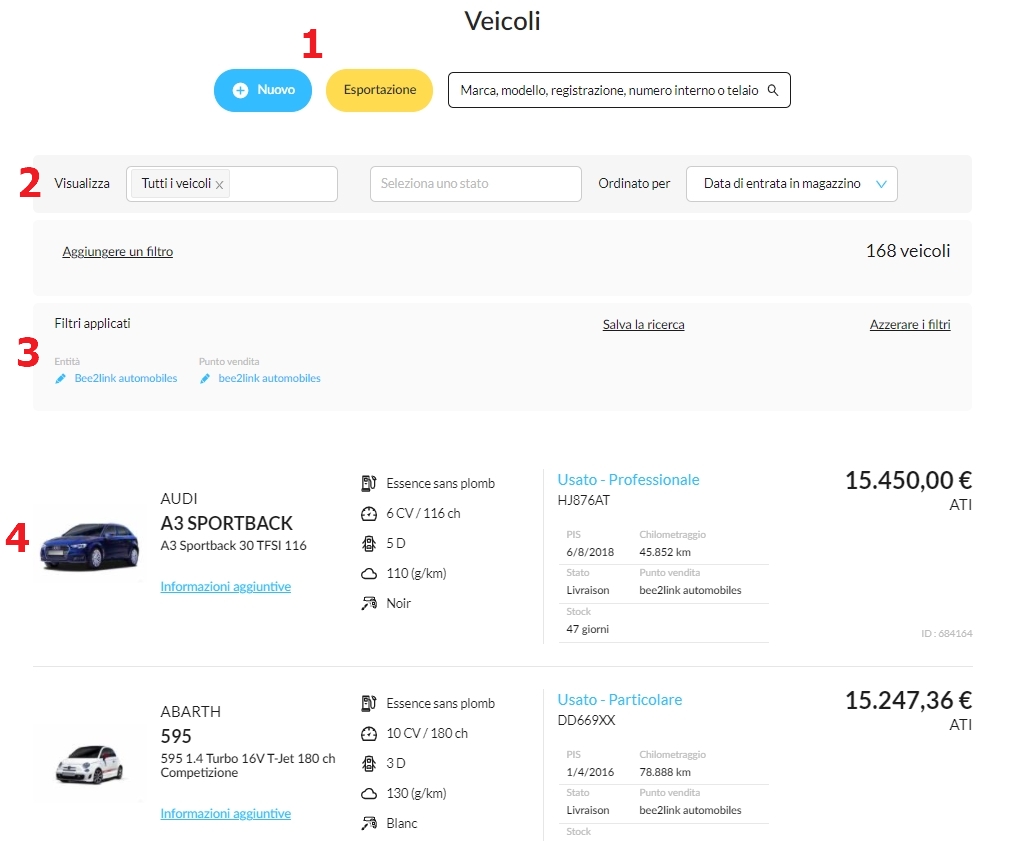This screenshot has height=841, width=1020.
Task: Click the magnifier search icon
Action: pos(773,90)
